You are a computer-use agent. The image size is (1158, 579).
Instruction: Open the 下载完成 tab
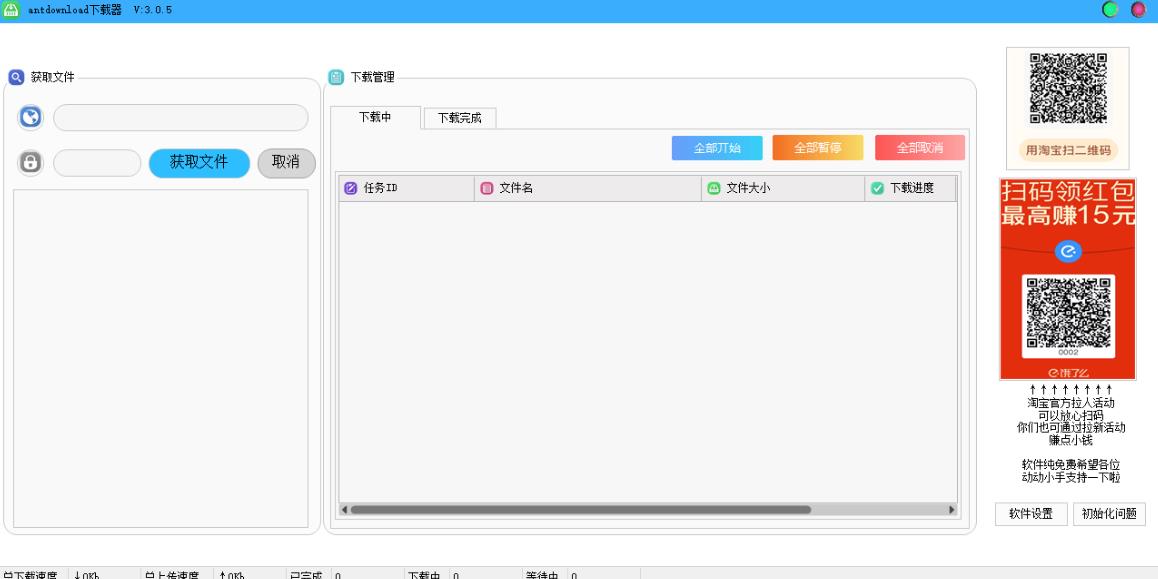(x=459, y=118)
